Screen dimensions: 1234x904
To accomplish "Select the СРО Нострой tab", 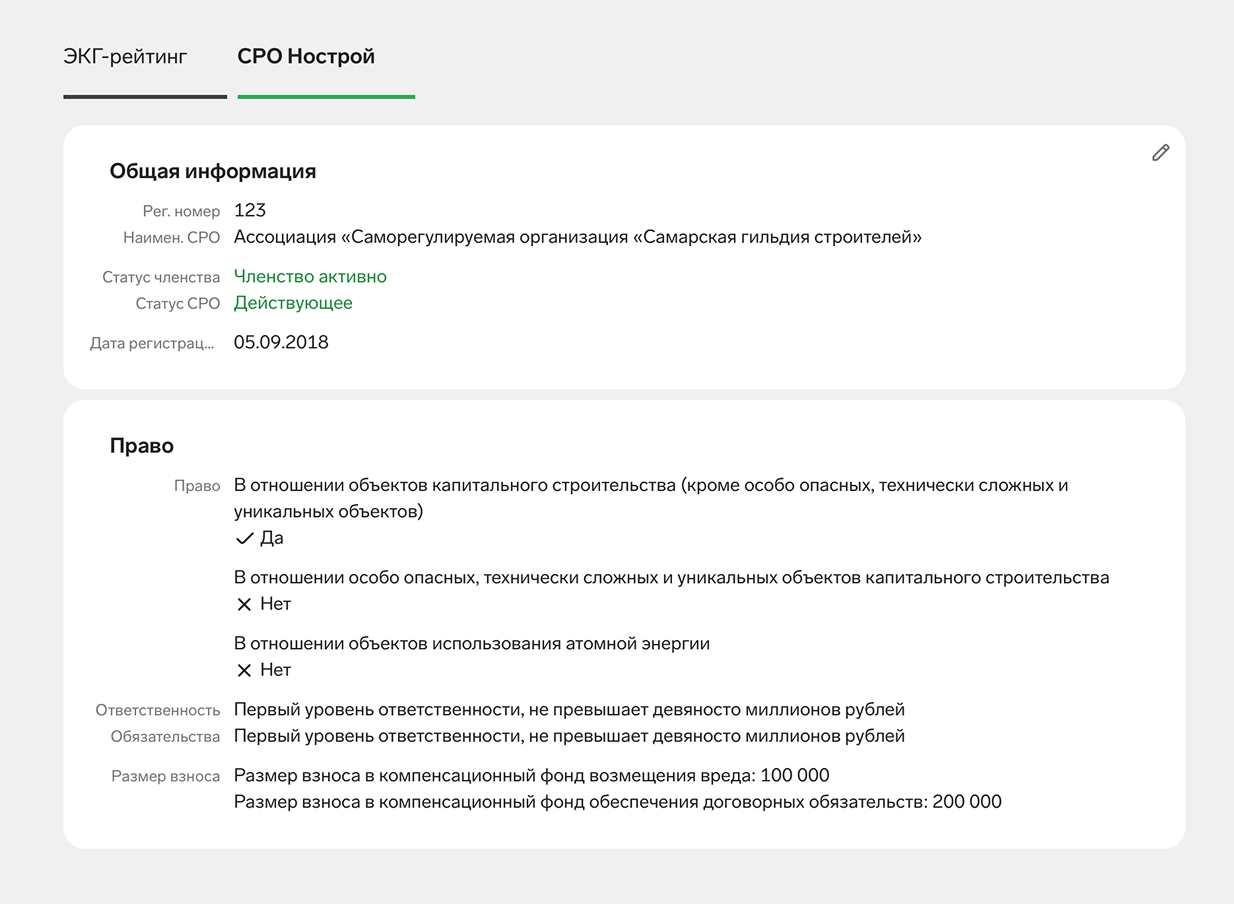I will pyautogui.click(x=306, y=57).
